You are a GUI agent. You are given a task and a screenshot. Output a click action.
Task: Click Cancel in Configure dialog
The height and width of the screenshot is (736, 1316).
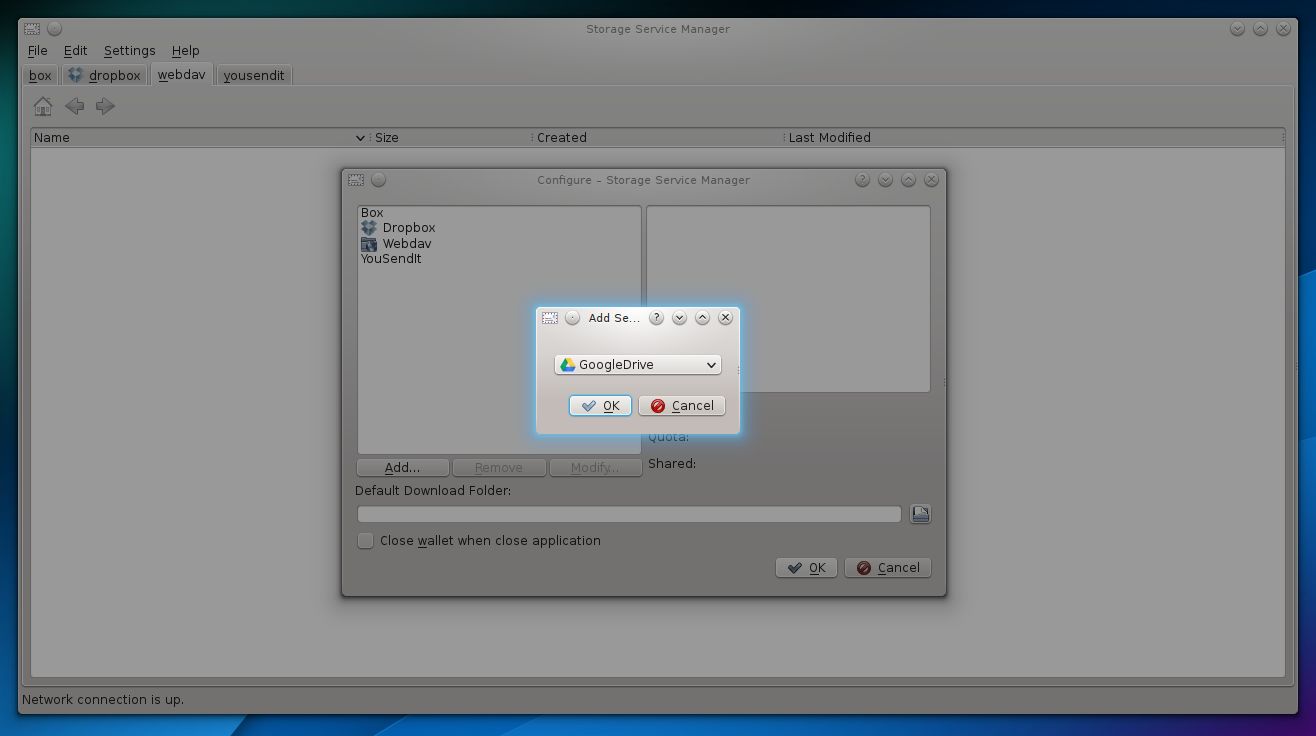[888, 568]
